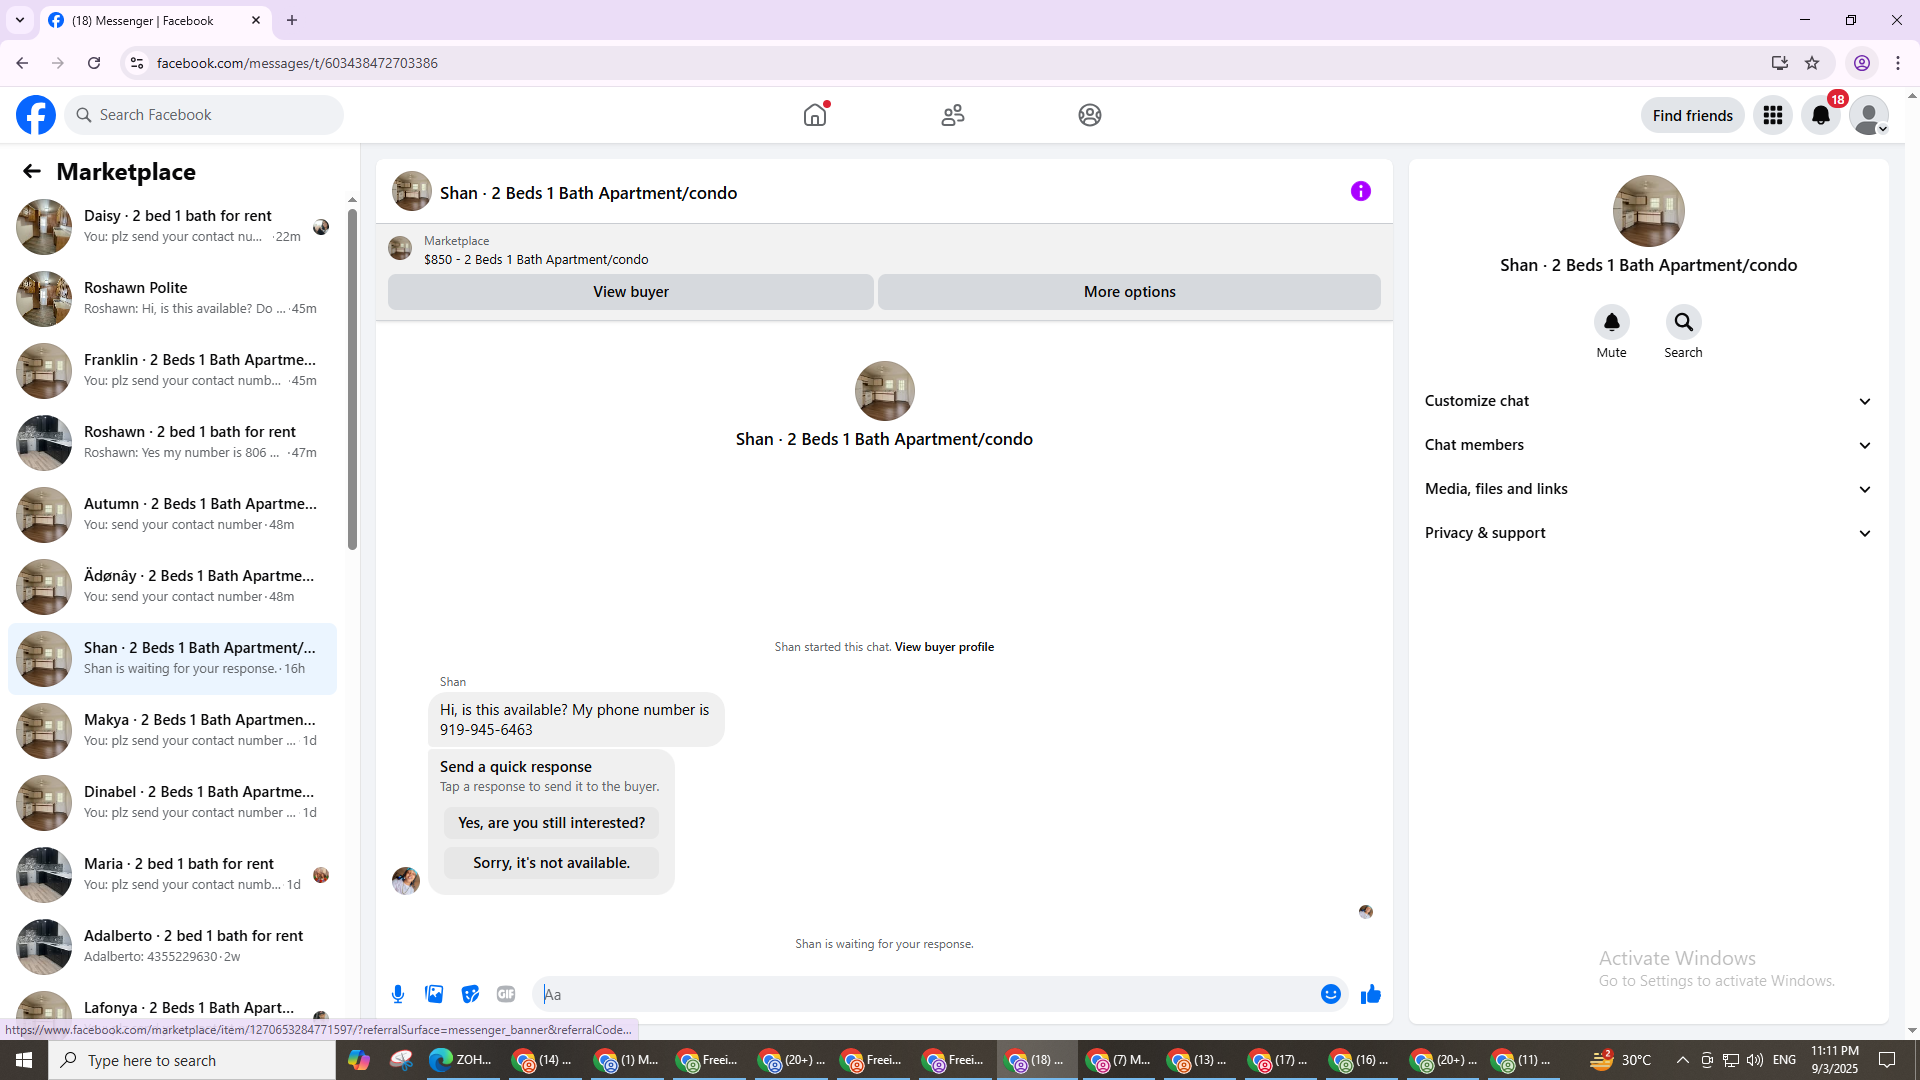Click Shan's profile photo in right panel
This screenshot has height=1080, width=1920.
(x=1648, y=211)
